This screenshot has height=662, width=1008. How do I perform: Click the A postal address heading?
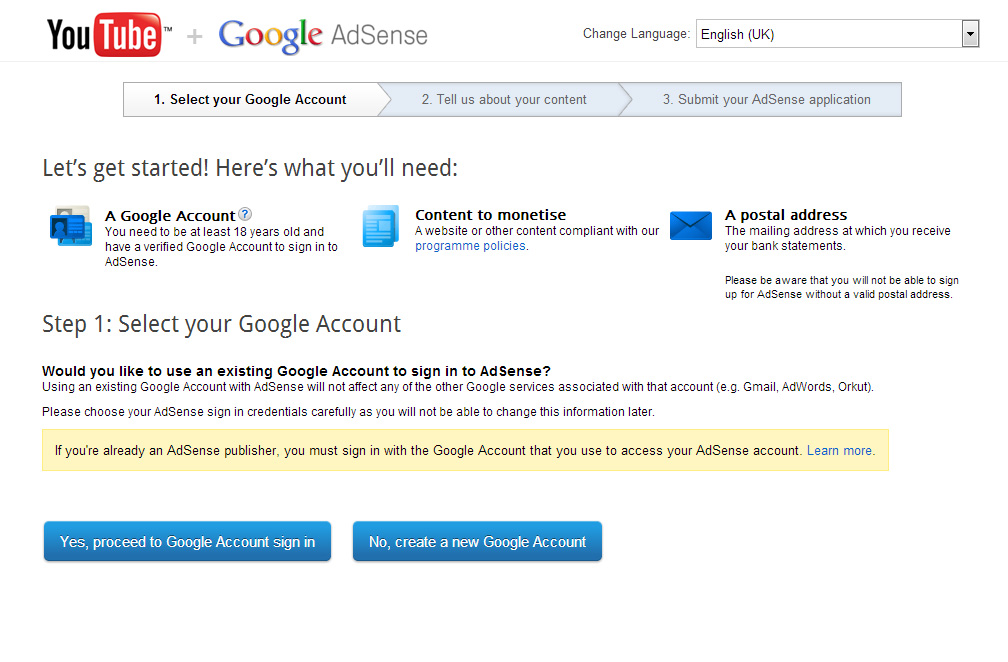tap(786, 215)
